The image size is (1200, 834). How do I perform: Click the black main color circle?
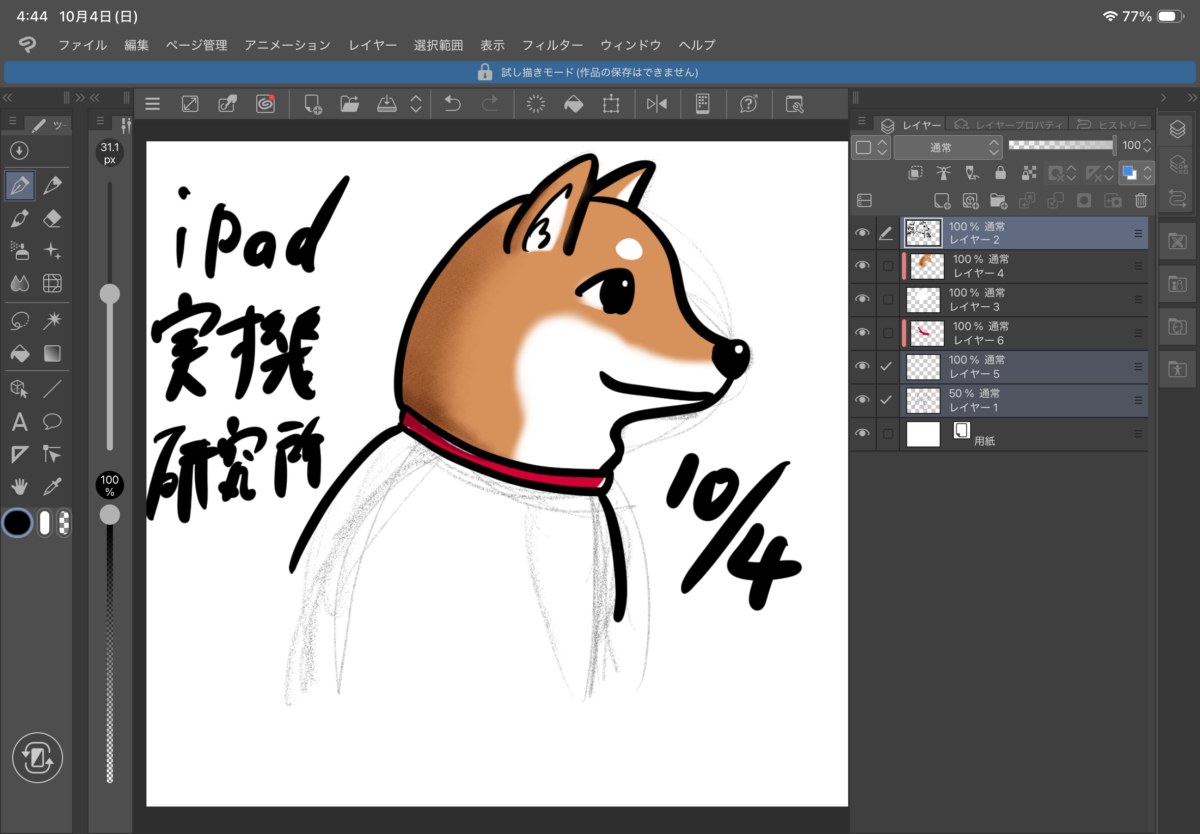point(18,523)
